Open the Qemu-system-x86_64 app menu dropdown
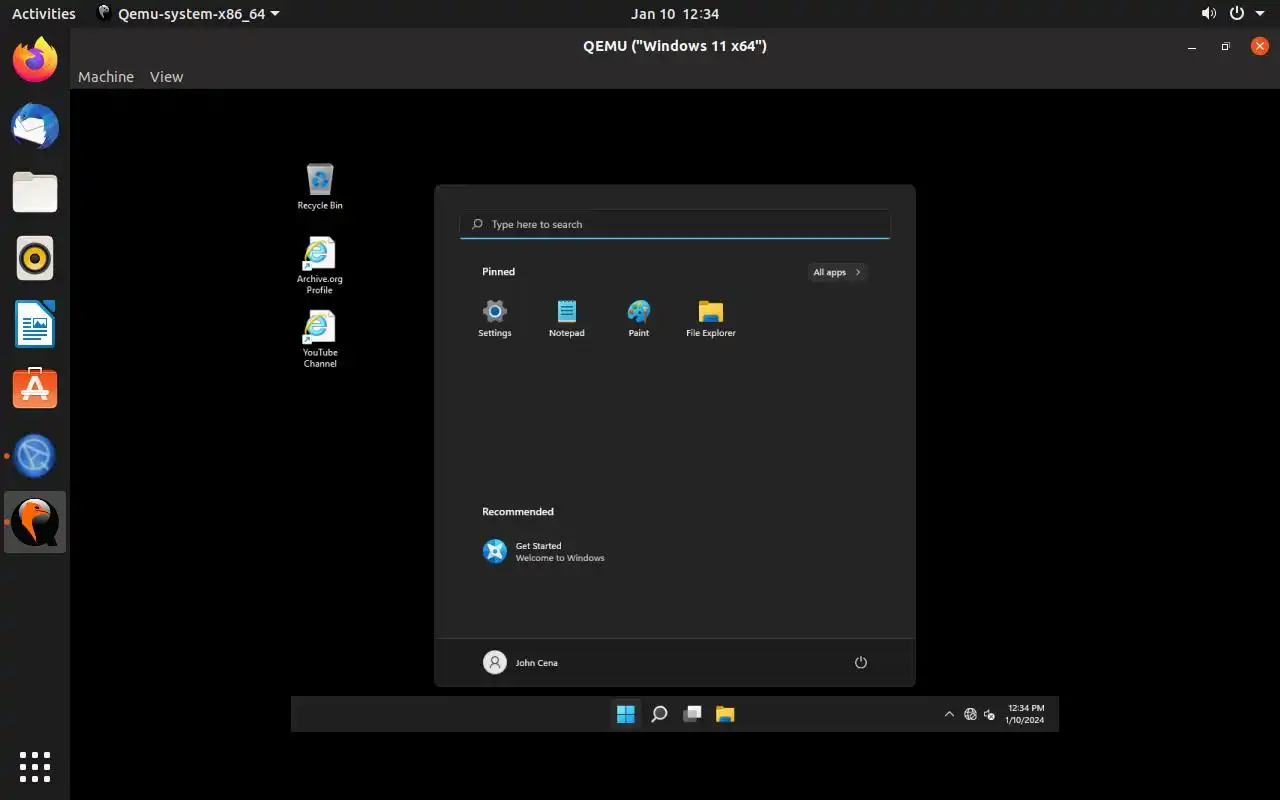This screenshot has width=1280, height=800. click(x=188, y=14)
